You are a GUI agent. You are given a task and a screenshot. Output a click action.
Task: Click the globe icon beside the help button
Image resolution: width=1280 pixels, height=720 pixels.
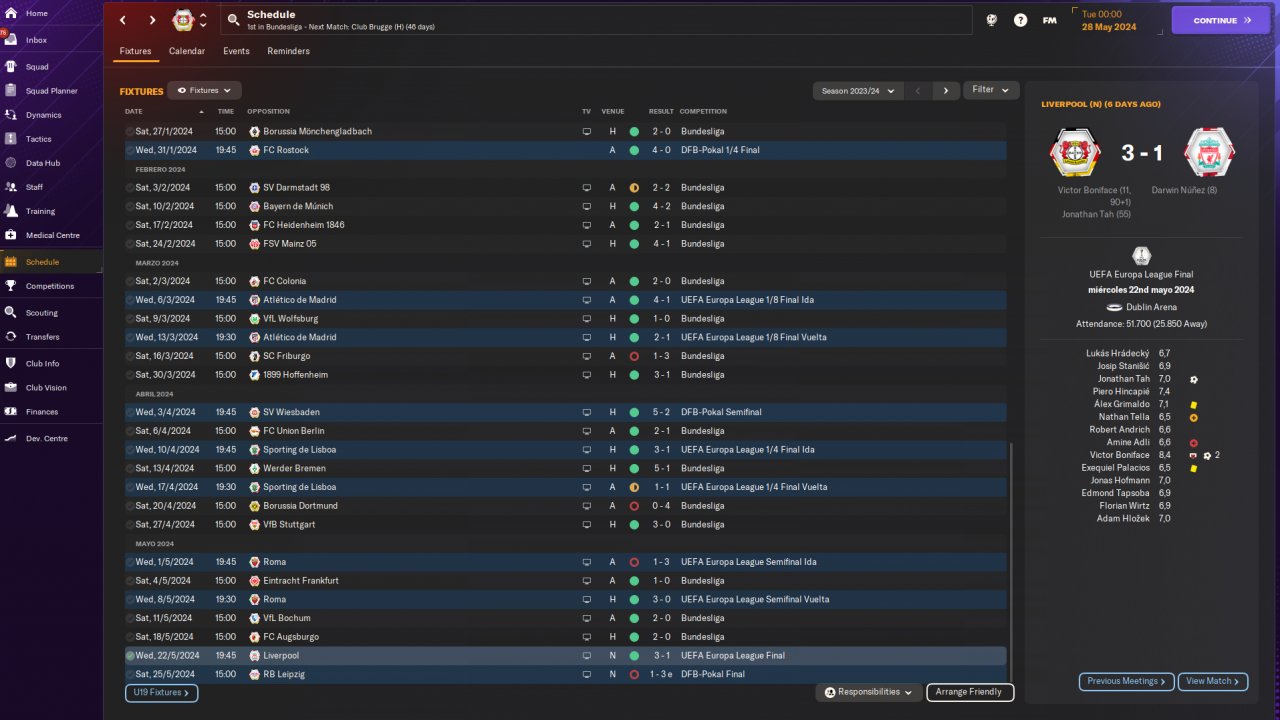pyautogui.click(x=991, y=20)
